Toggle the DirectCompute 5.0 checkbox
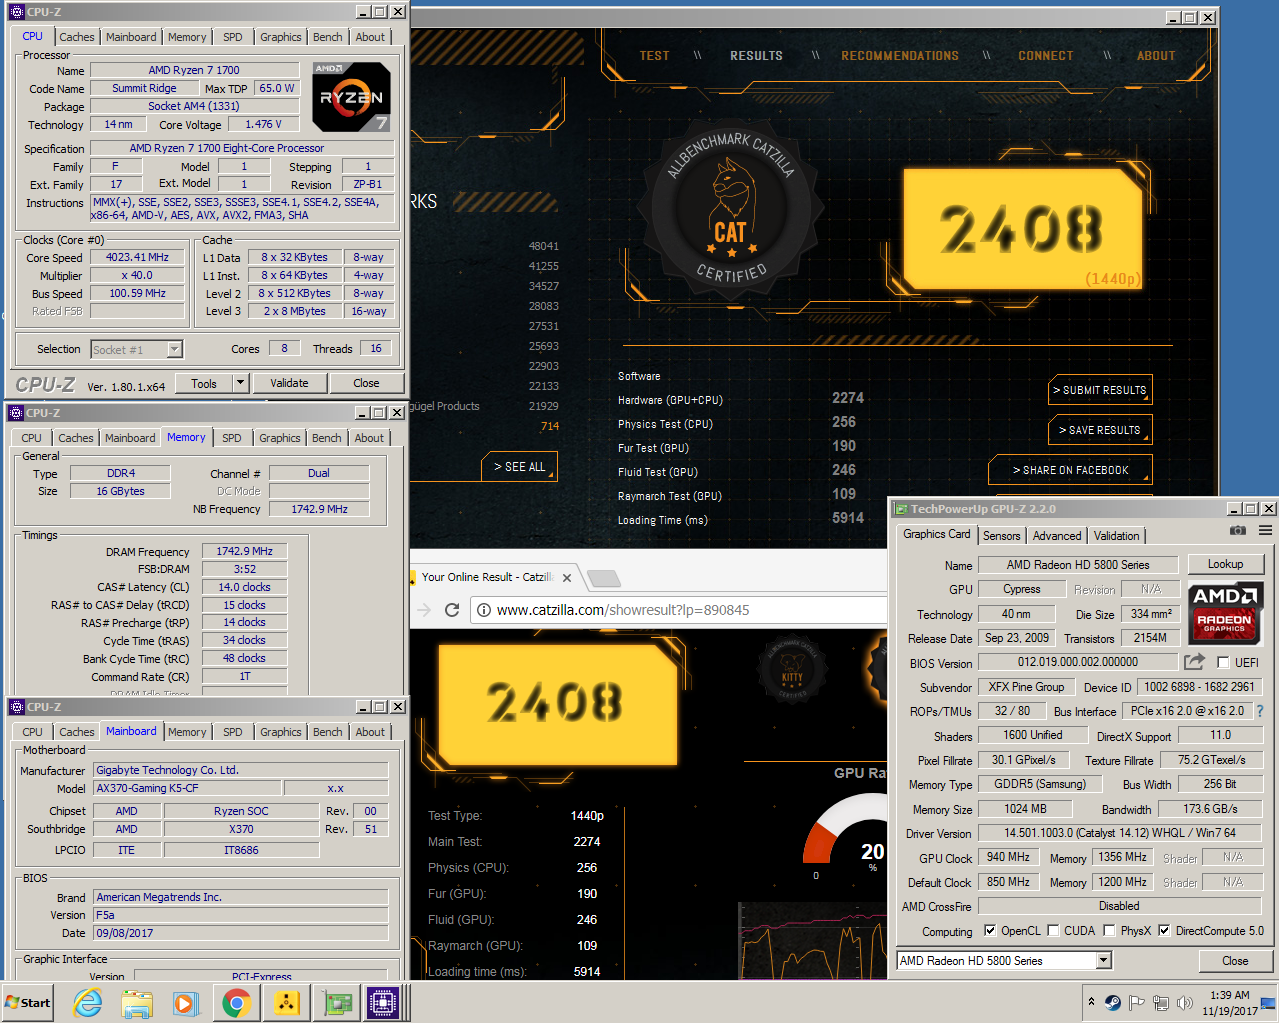 click(x=1164, y=930)
